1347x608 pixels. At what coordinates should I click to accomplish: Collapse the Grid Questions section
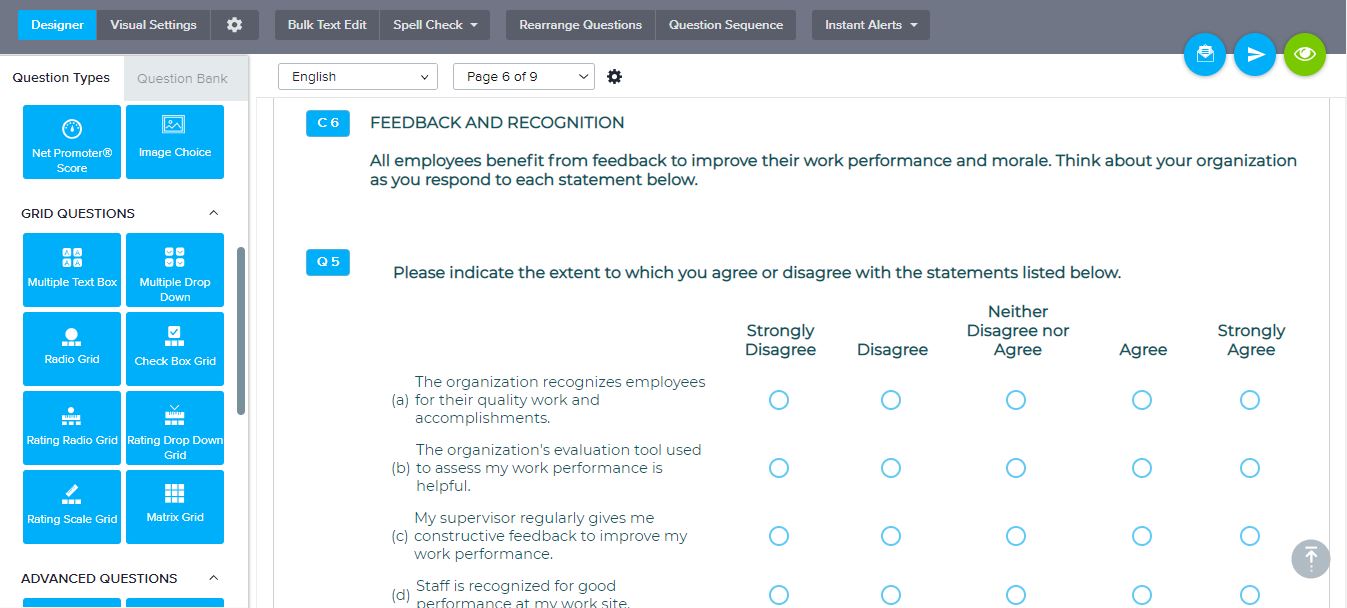pyautogui.click(x=212, y=213)
